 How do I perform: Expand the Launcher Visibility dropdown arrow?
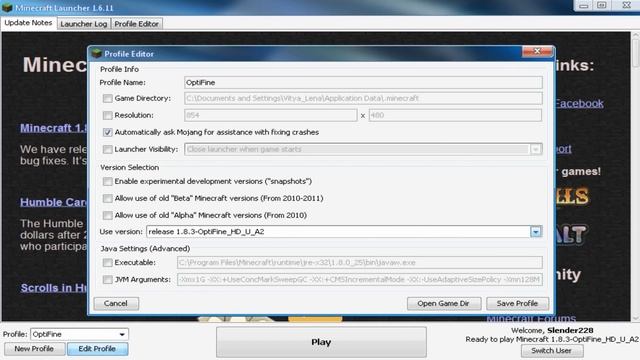536,149
